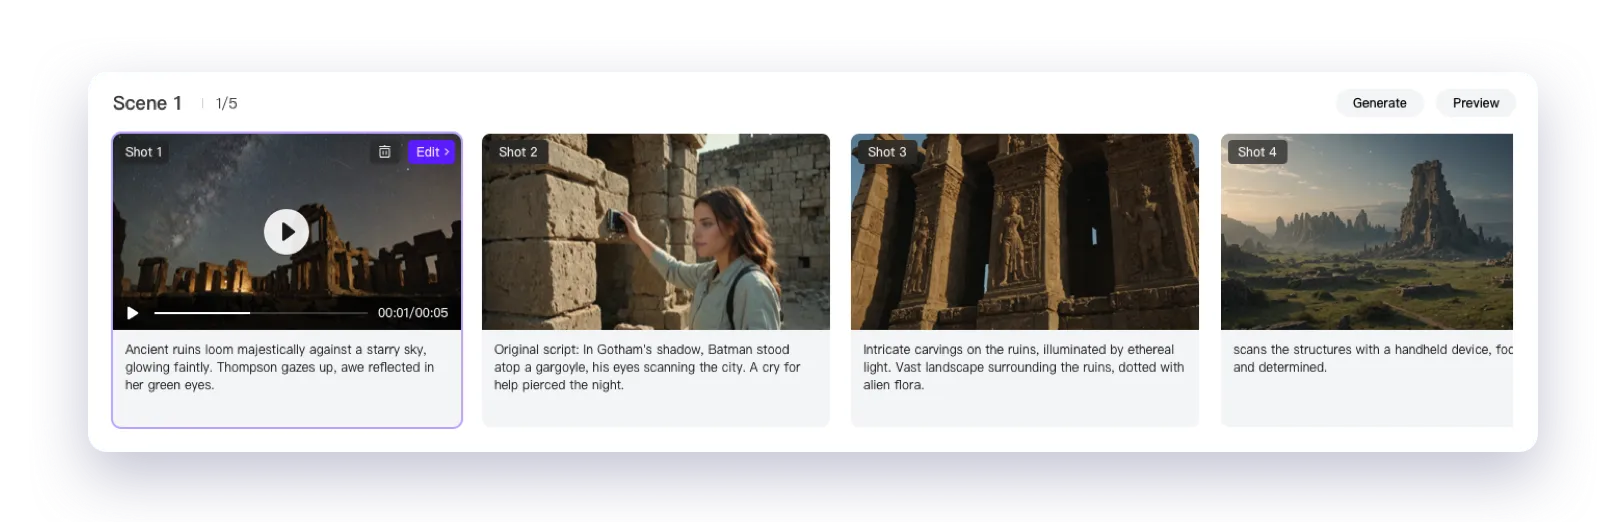Image resolution: width=1624 pixels, height=522 pixels.
Task: Click the Shot 3 'Intricate carvings' description
Action: coord(1023,367)
